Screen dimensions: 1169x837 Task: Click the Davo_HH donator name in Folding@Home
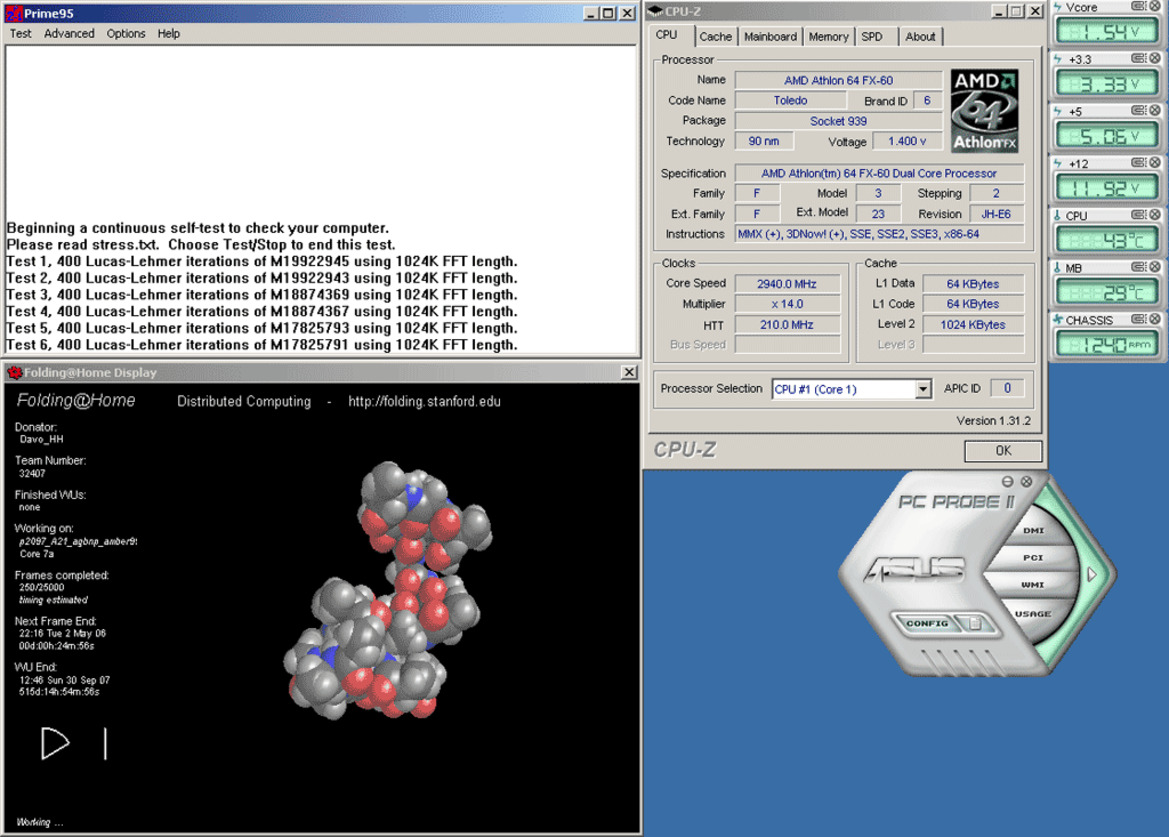coord(42,440)
